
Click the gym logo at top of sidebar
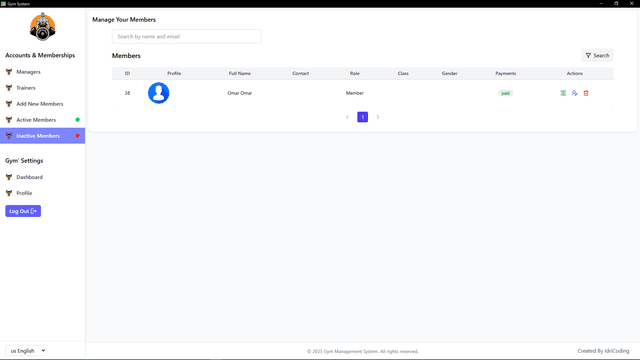[42, 27]
